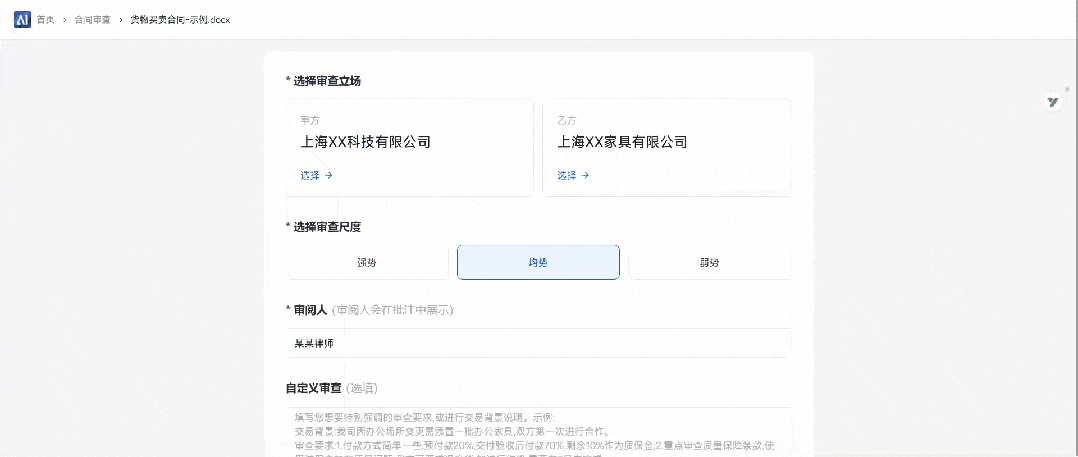Choose the 均势 review scale option
Screen dimensions: 1078x457
(538, 263)
